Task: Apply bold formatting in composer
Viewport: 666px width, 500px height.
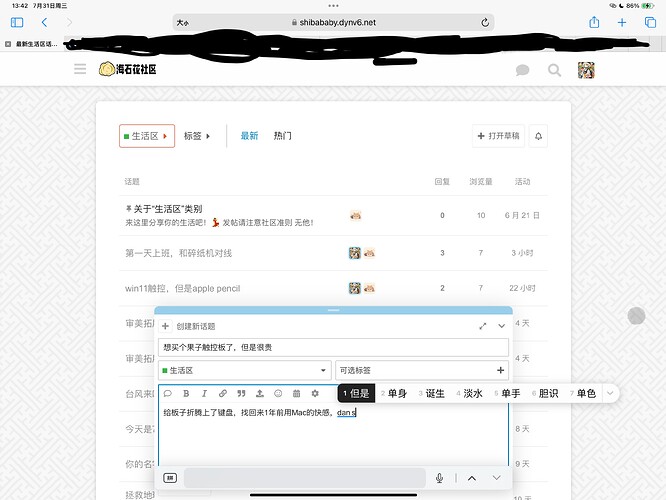Action: coord(186,393)
